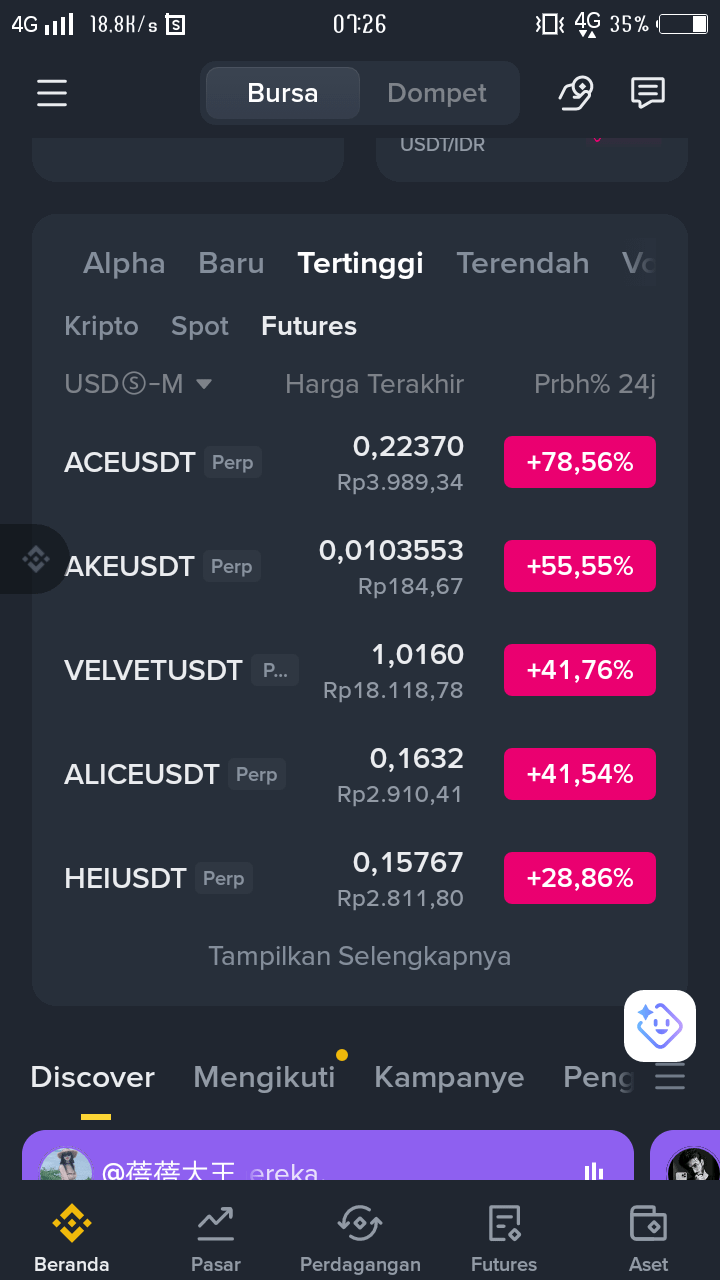Screen dimensions: 720x1280
Task: Open the Aset wallet icon
Action: 648,1222
